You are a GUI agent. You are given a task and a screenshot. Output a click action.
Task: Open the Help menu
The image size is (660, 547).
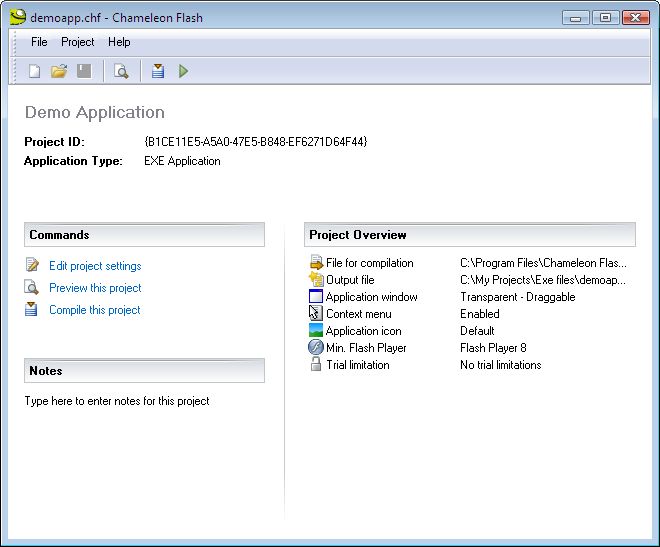pos(119,42)
